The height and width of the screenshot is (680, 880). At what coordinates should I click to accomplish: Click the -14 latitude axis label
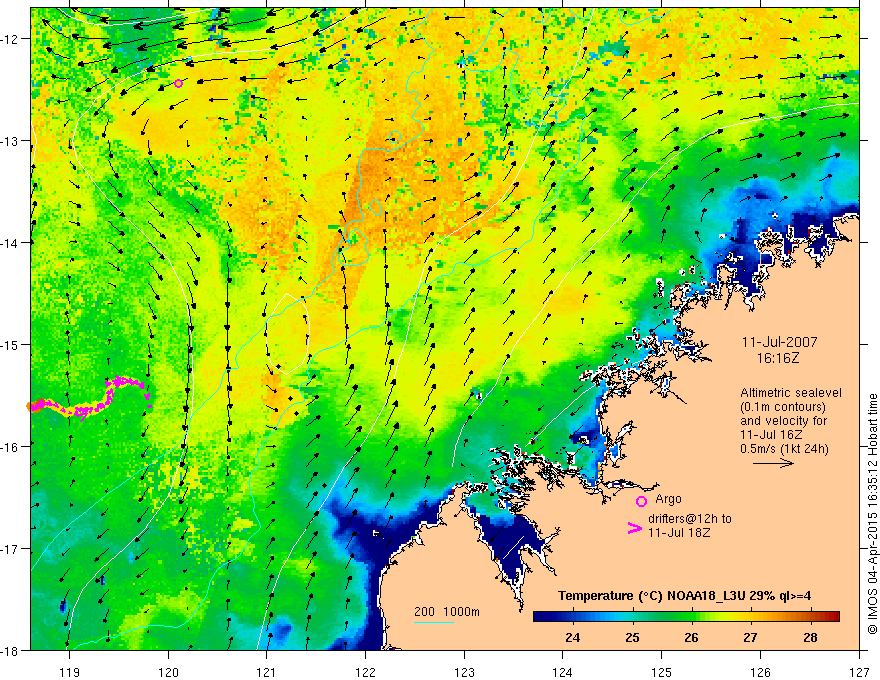pos(11,243)
